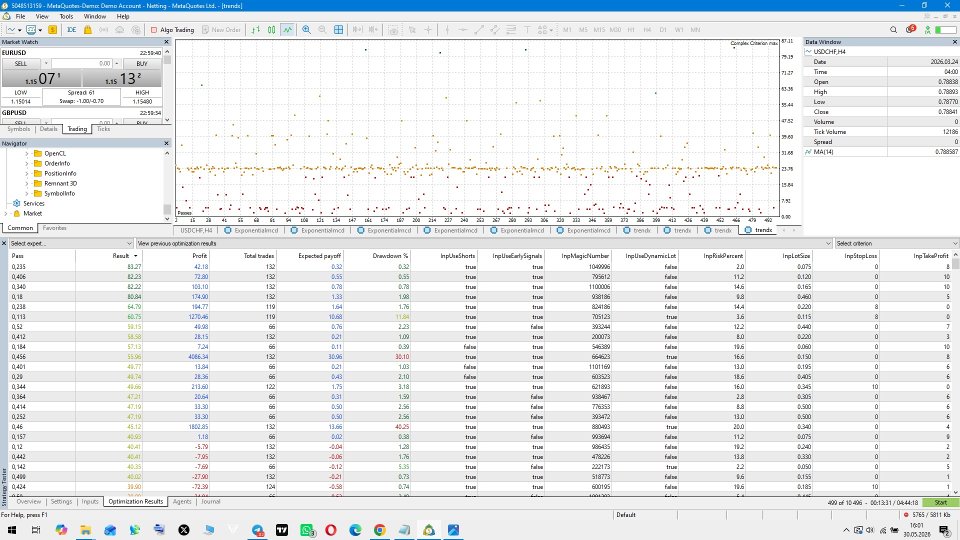Select the D1 timeframe
The image size is (960, 540).
(x=663, y=29)
